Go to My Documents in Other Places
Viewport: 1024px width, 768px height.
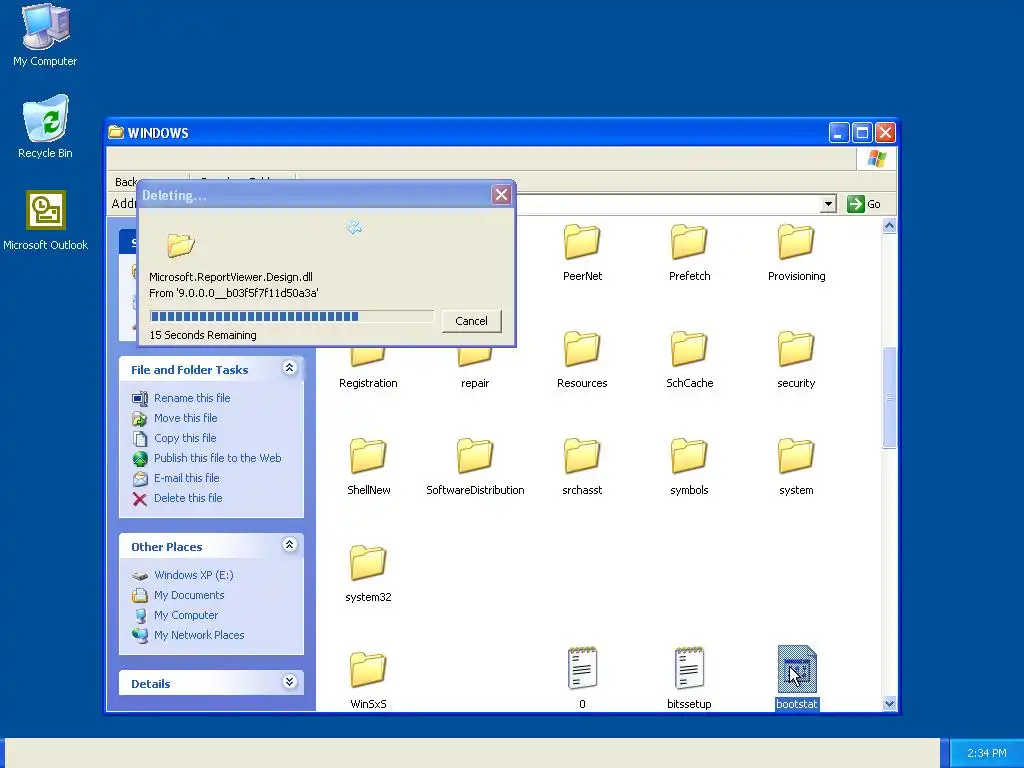189,595
